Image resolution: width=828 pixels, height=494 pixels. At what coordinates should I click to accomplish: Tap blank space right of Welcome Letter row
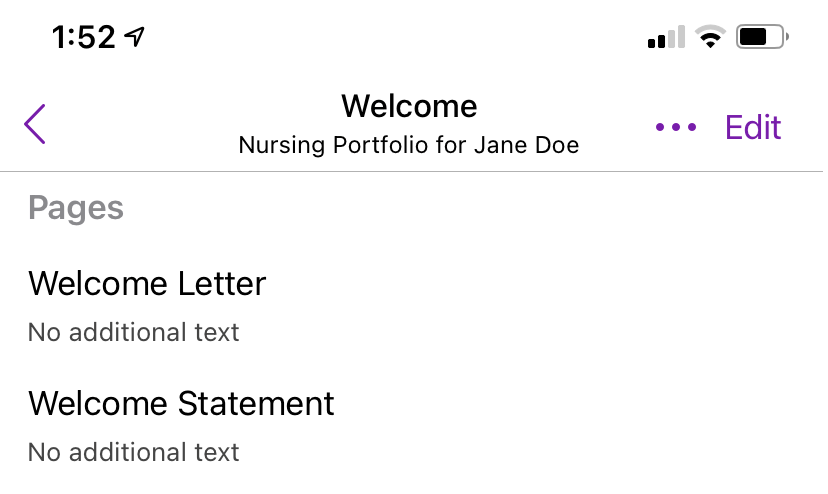[x=544, y=306]
